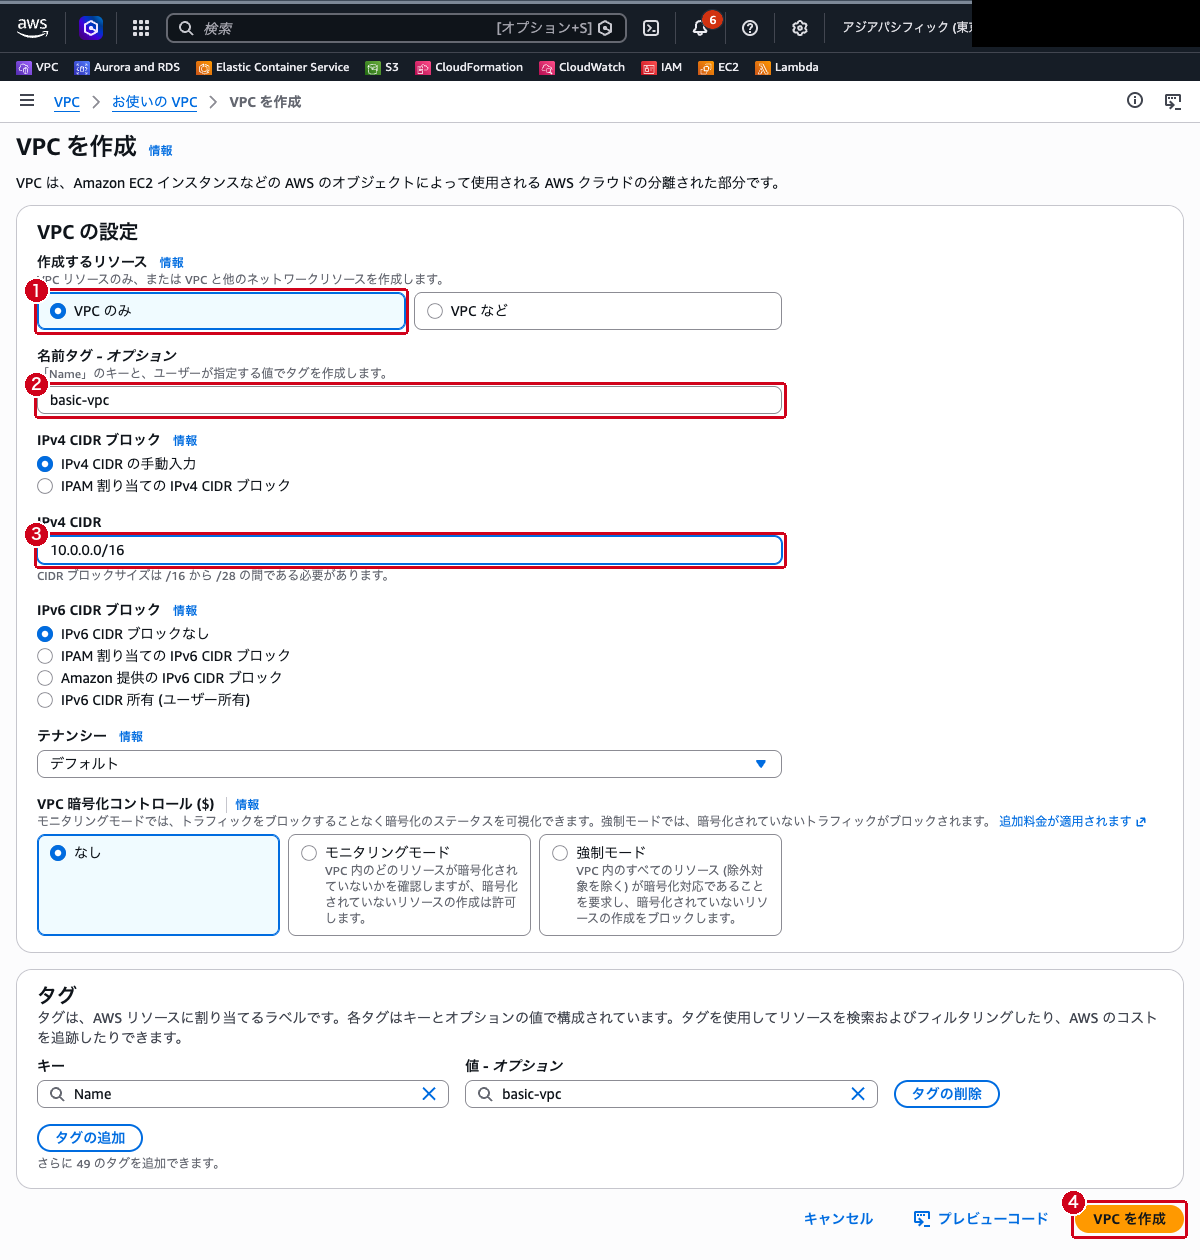Clear the basic-vpc tag value field
Viewport: 1200px width, 1260px height.
click(858, 1094)
